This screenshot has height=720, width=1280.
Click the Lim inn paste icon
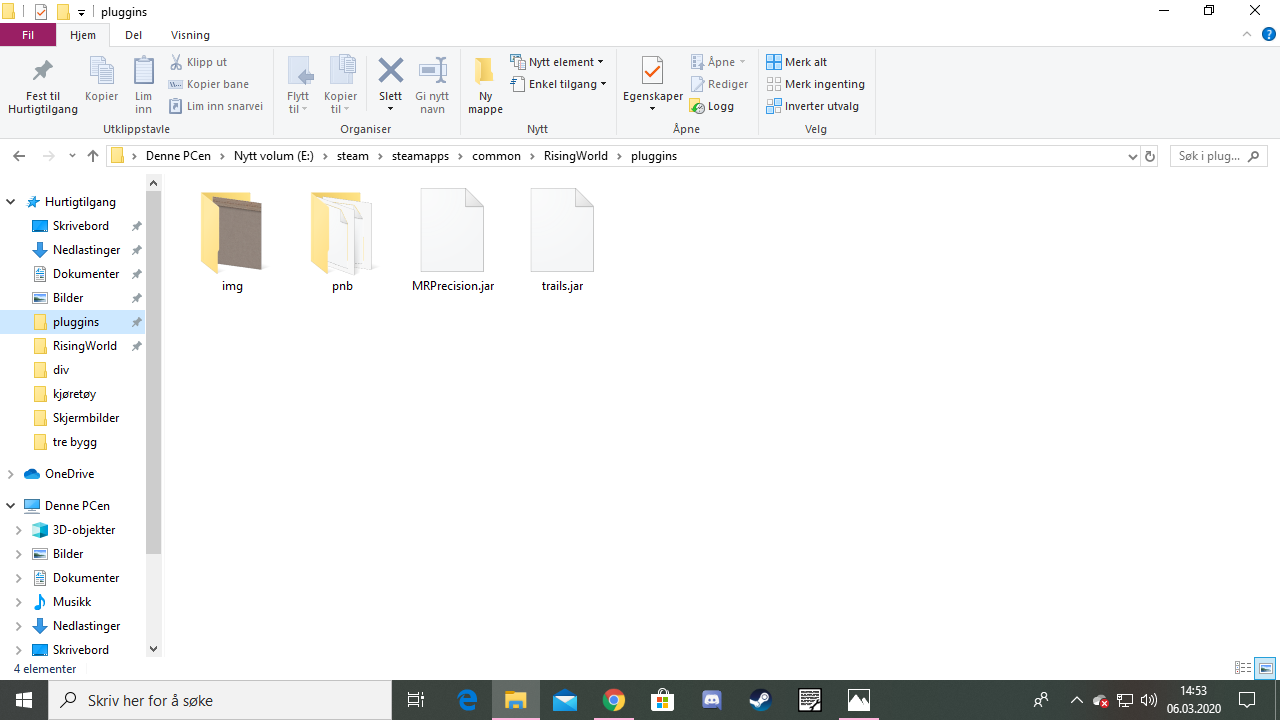(x=144, y=72)
